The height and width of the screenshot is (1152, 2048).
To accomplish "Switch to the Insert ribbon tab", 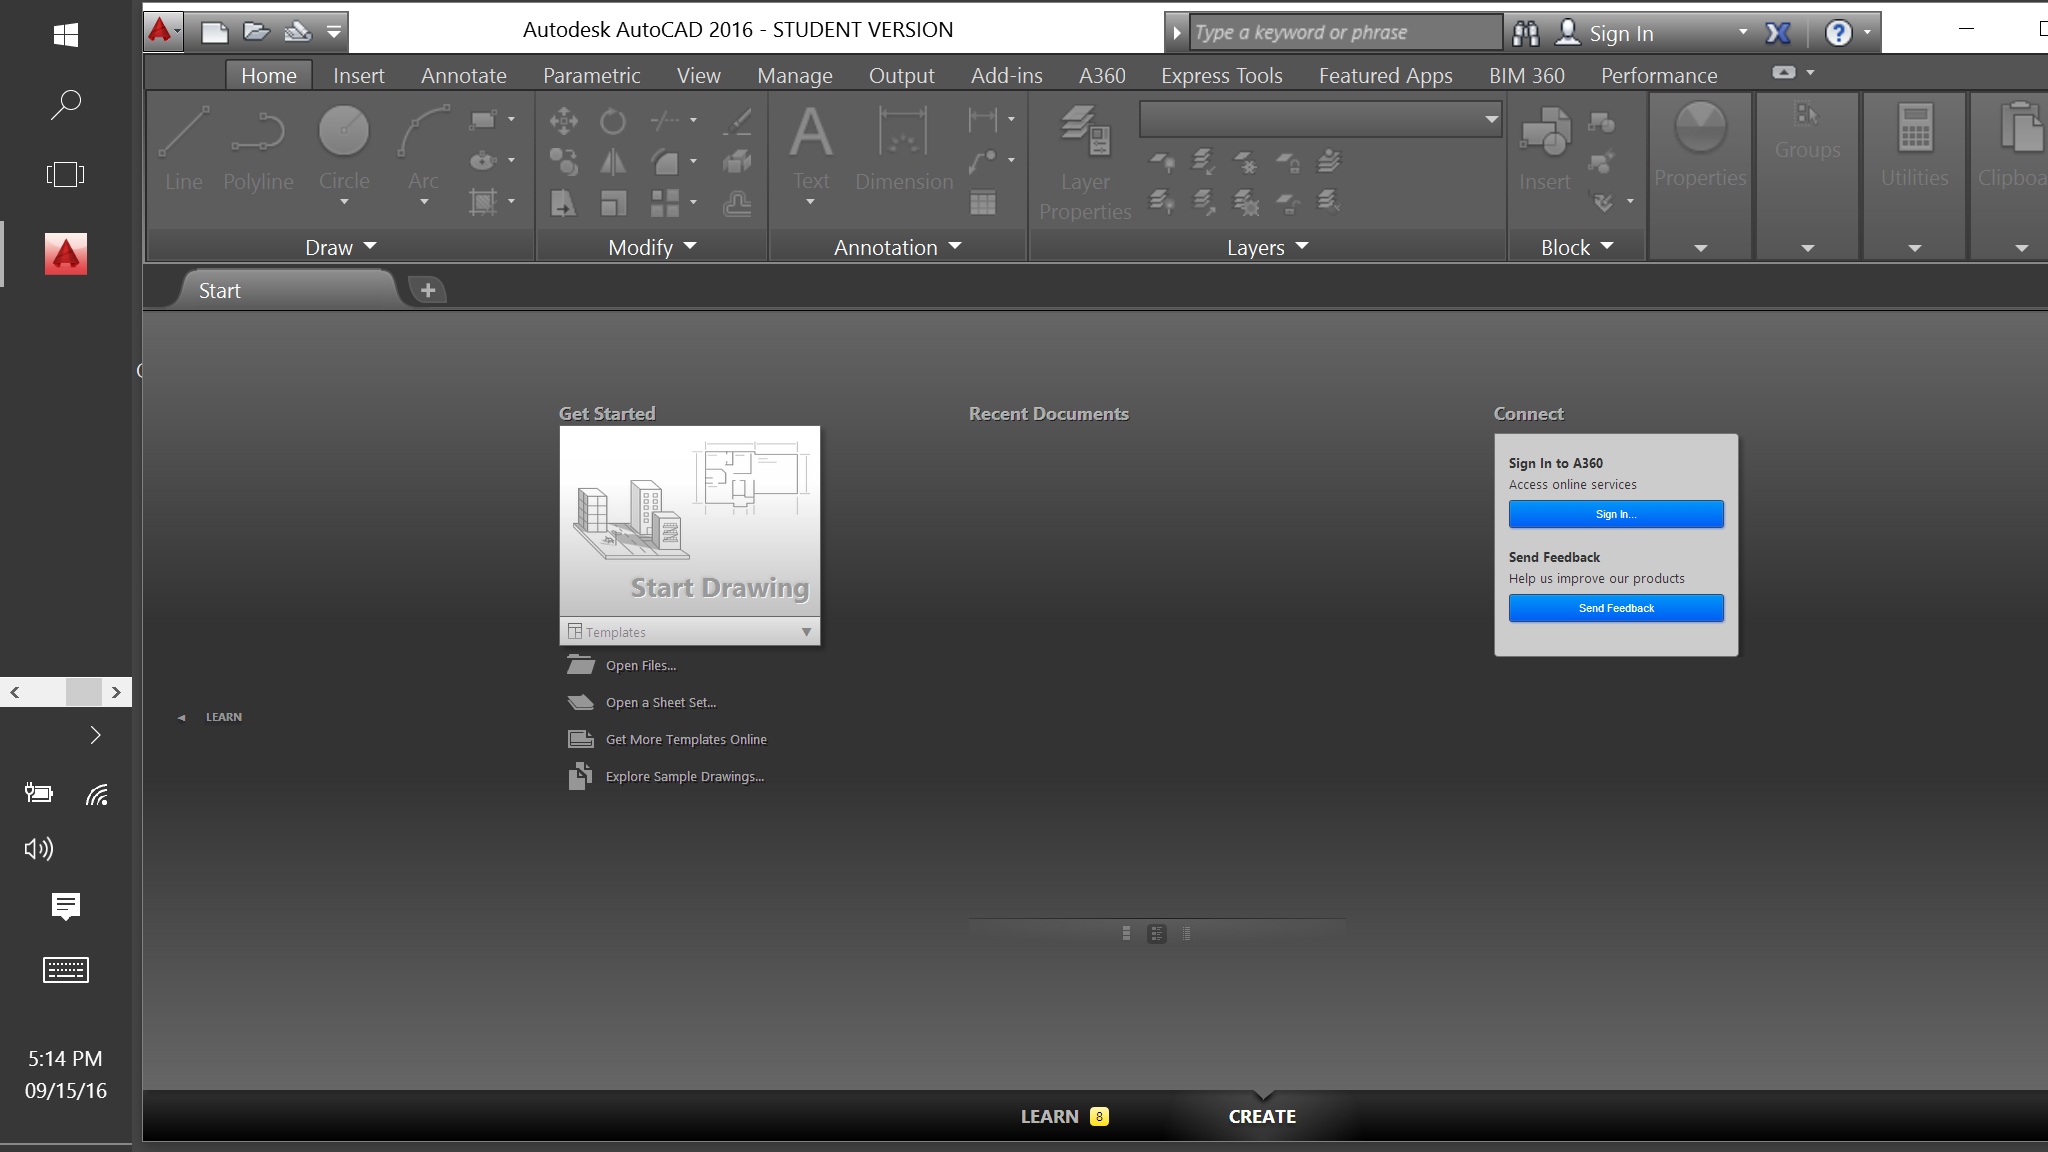I will (358, 76).
